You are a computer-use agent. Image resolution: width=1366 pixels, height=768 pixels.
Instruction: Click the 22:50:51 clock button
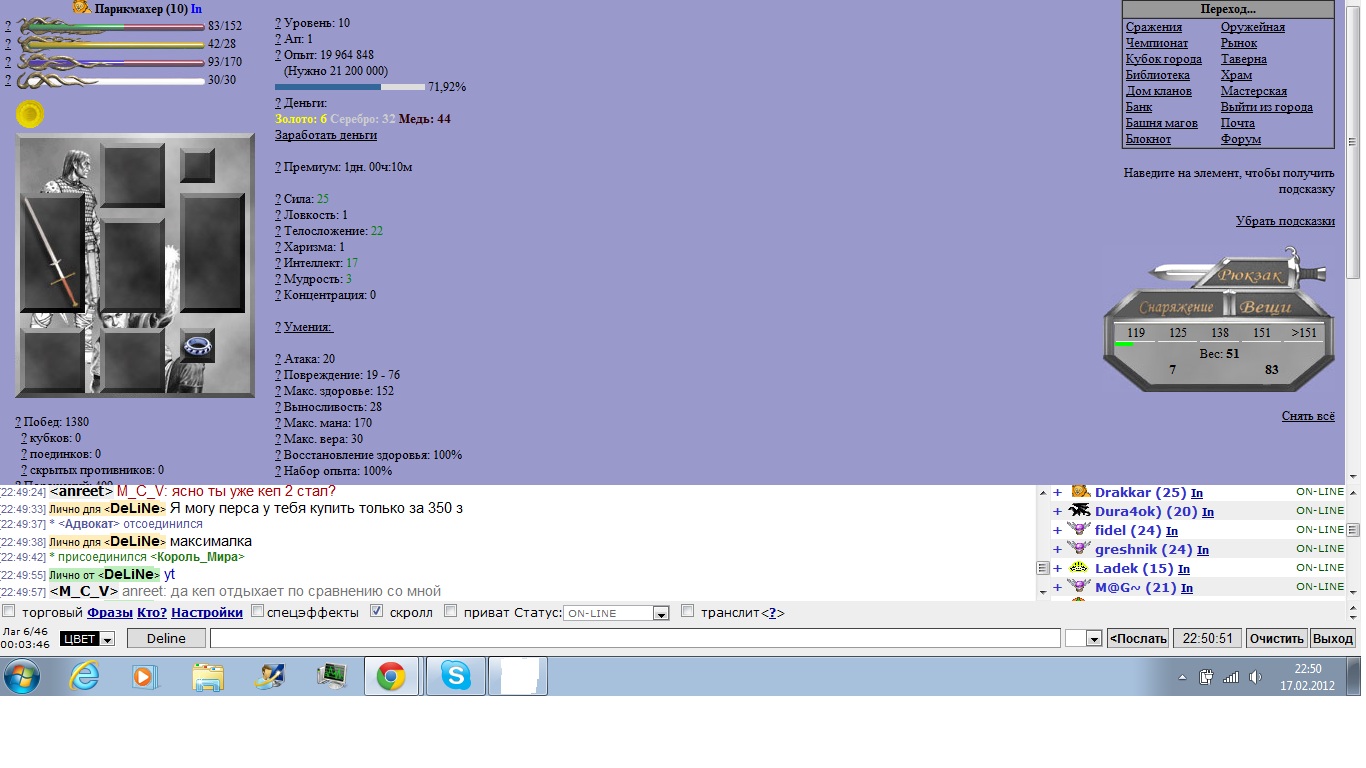click(x=1208, y=638)
